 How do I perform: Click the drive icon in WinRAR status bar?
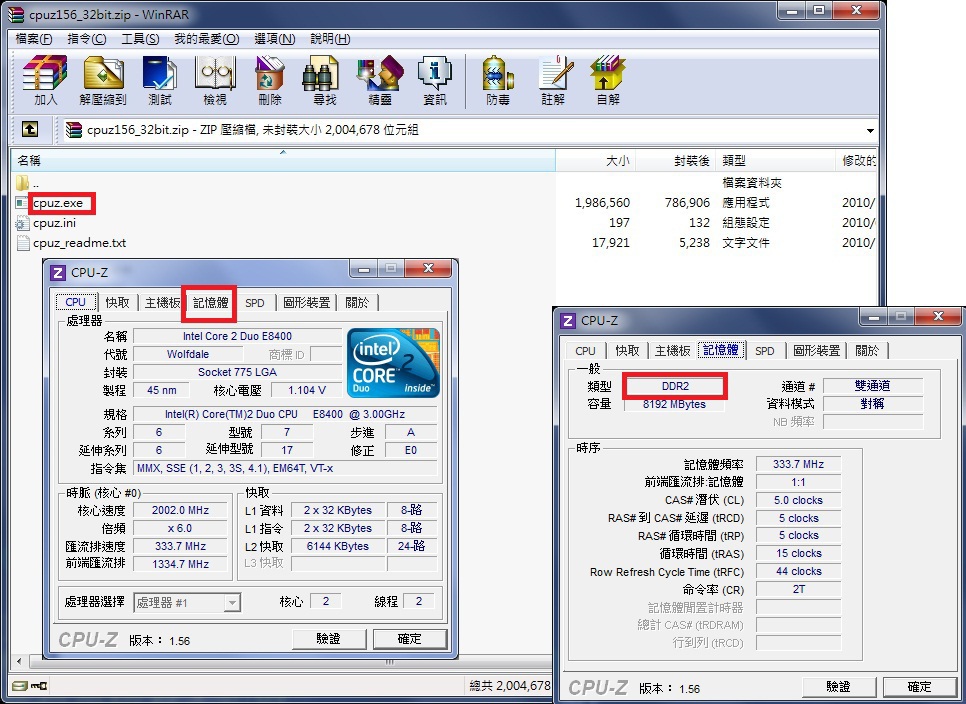coord(20,685)
